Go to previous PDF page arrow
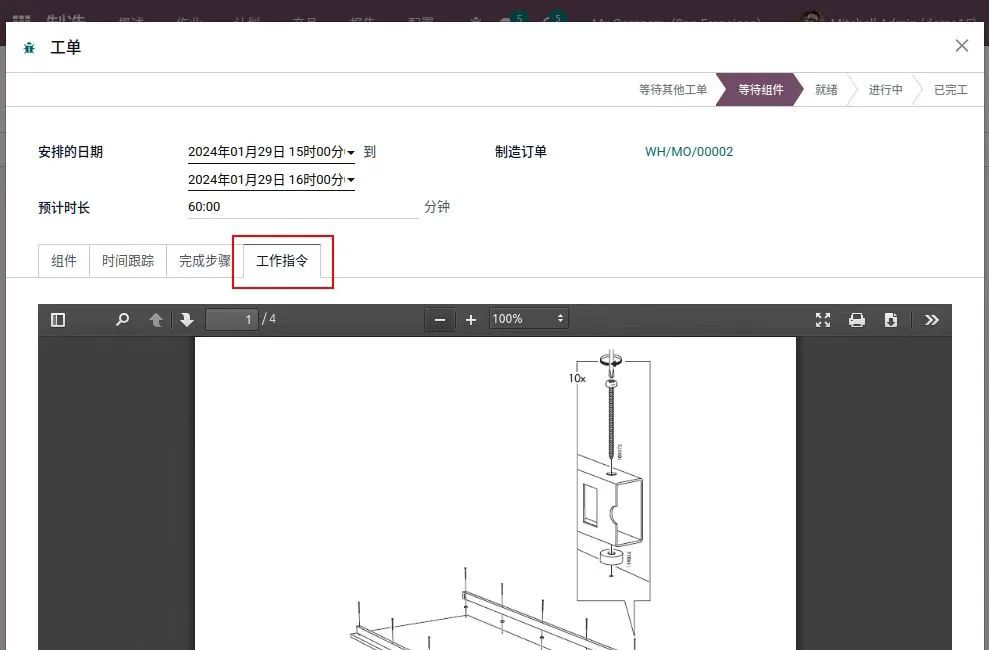Image resolution: width=989 pixels, height=650 pixels. click(x=155, y=320)
